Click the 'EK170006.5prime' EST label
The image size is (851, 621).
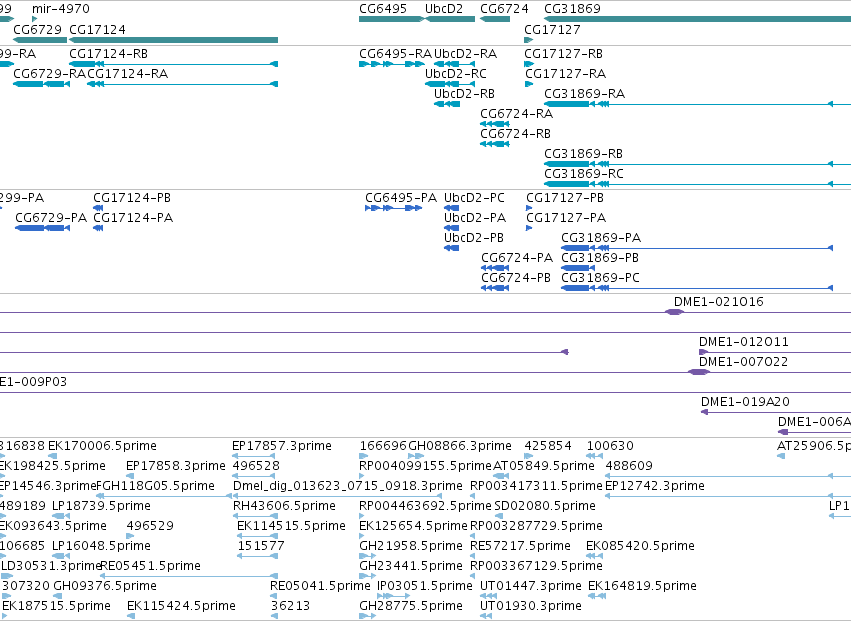click(102, 446)
